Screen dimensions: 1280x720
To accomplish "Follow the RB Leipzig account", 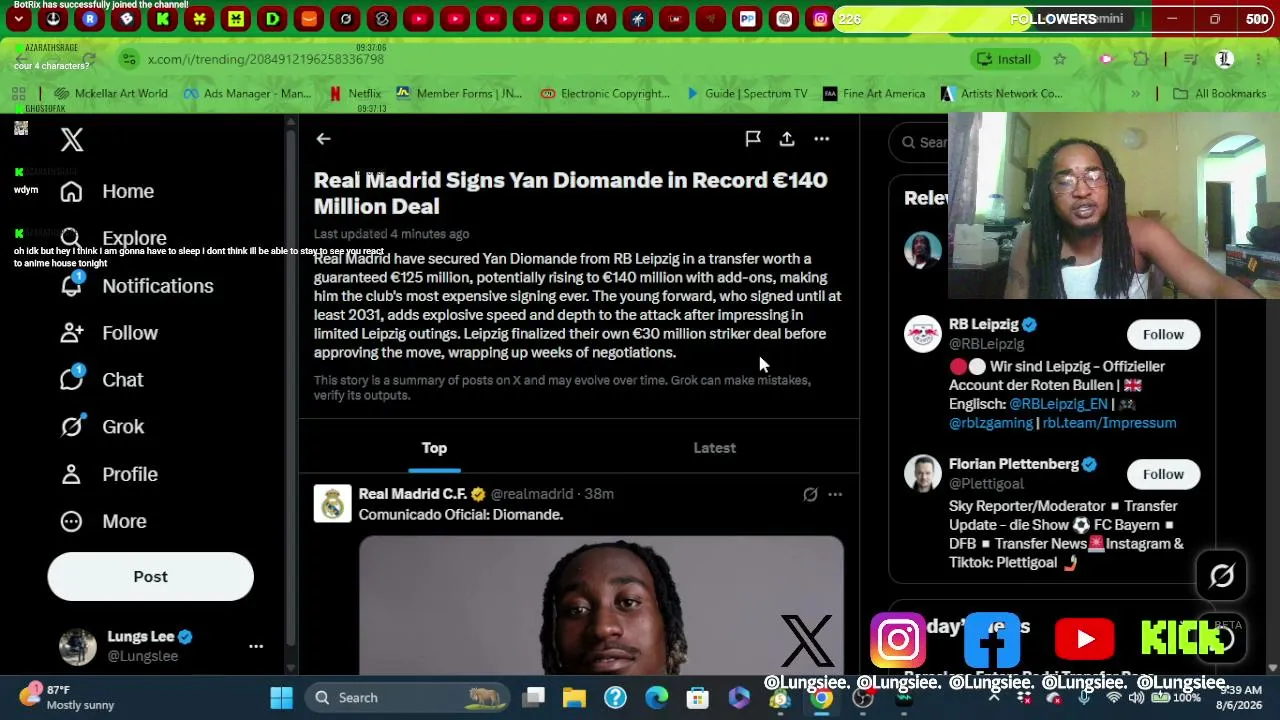I will [x=1163, y=335].
